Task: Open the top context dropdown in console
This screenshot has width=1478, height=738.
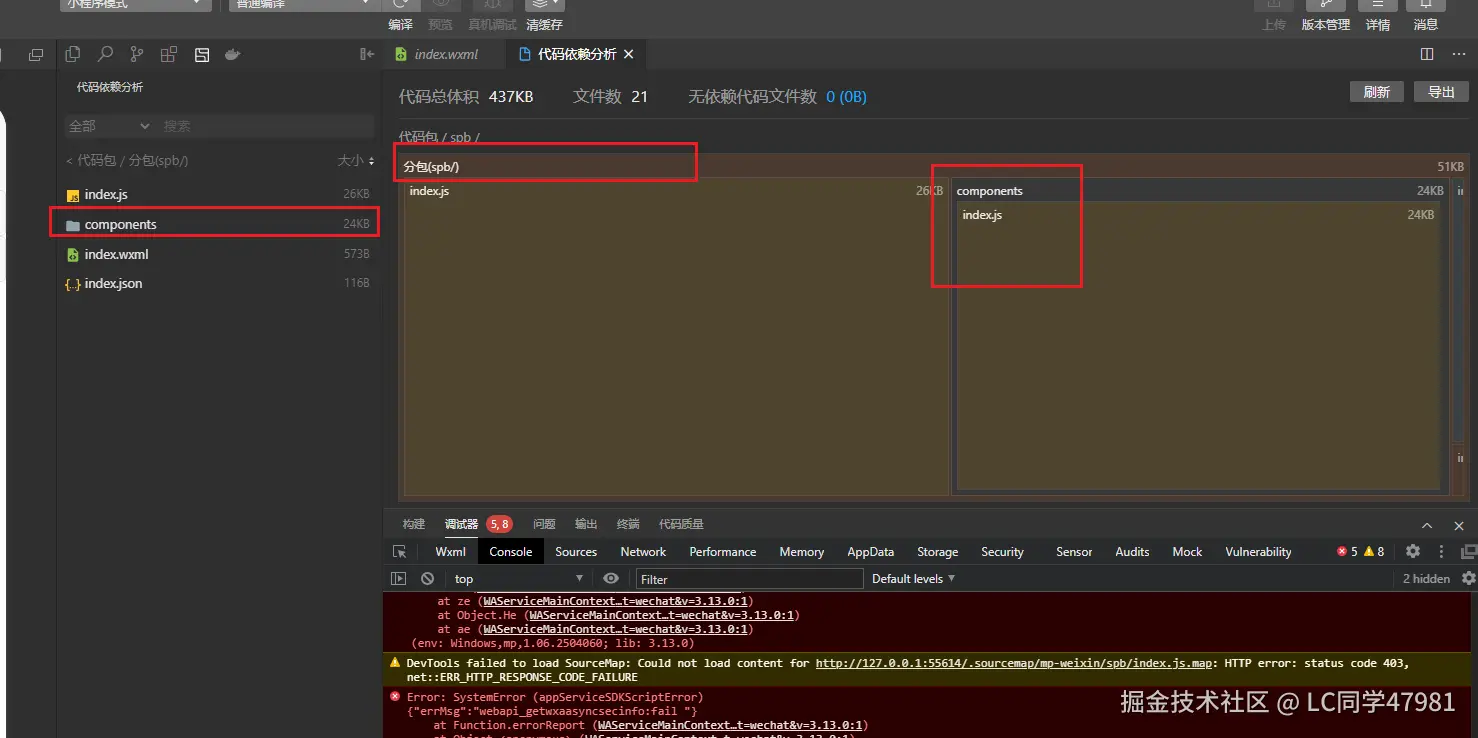Action: [x=518, y=578]
